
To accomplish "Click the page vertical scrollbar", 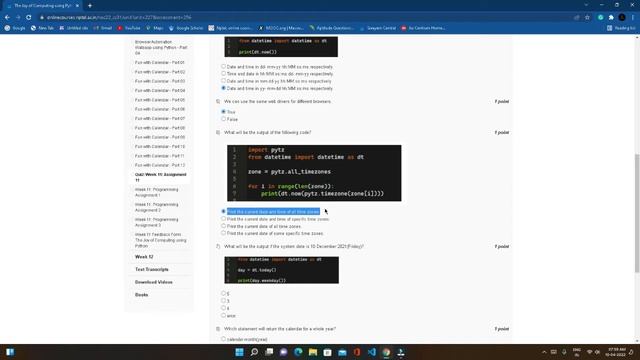I will pos(637,213).
